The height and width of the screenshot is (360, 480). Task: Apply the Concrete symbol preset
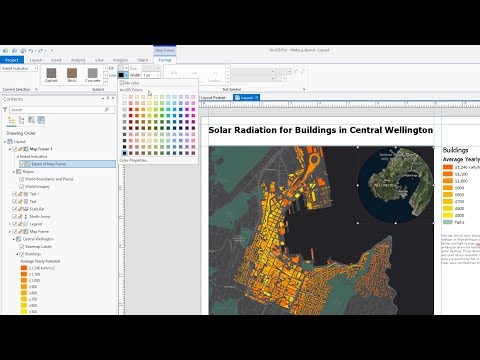93,75
